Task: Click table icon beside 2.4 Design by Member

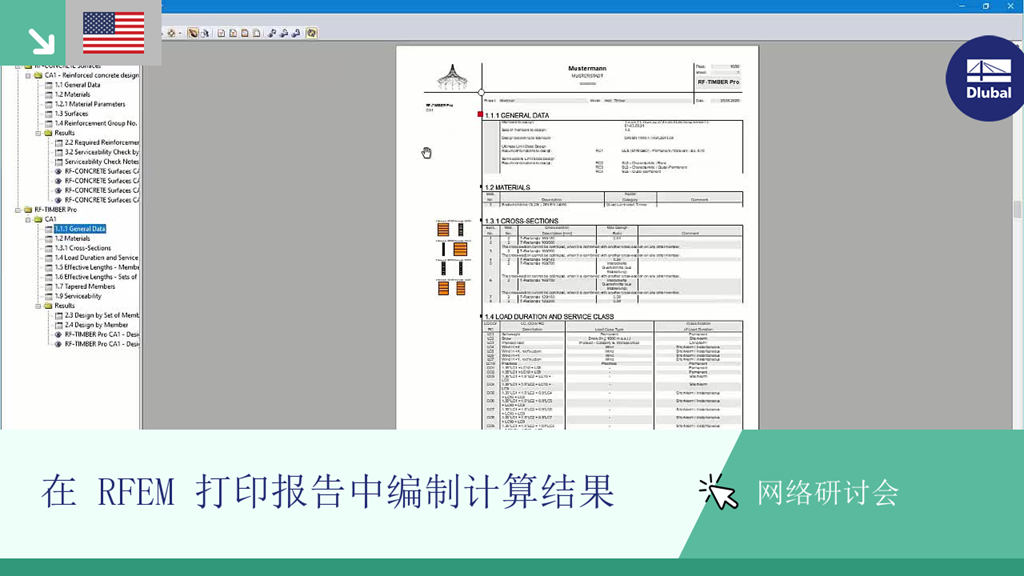Action: [x=59, y=325]
